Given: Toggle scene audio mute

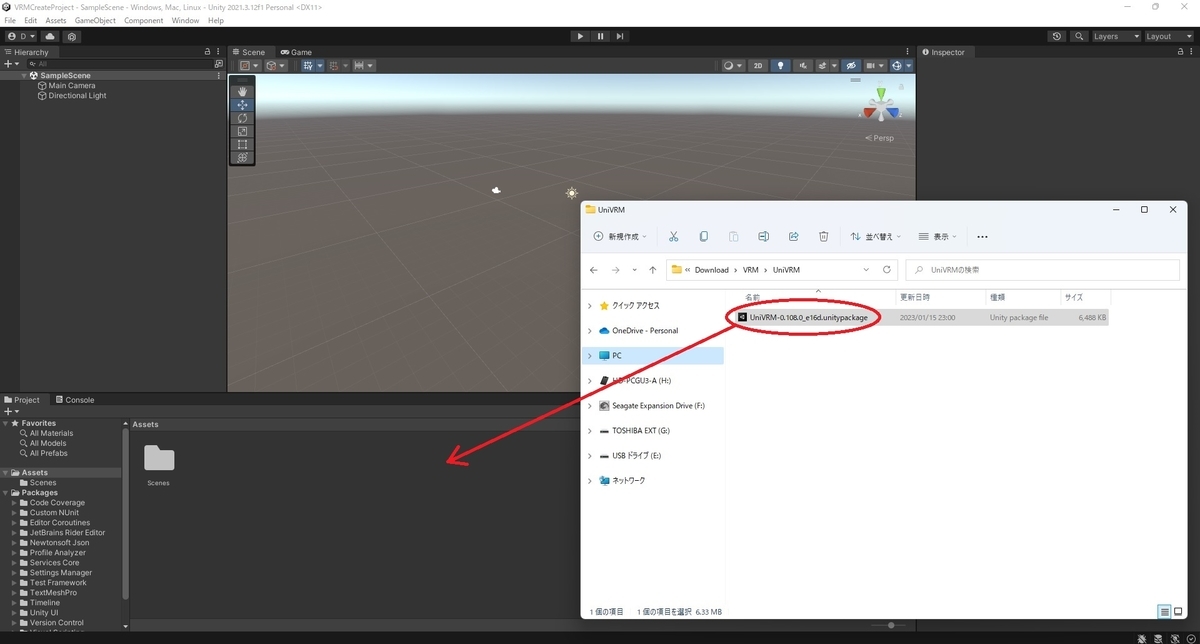Looking at the screenshot, I should 803,65.
